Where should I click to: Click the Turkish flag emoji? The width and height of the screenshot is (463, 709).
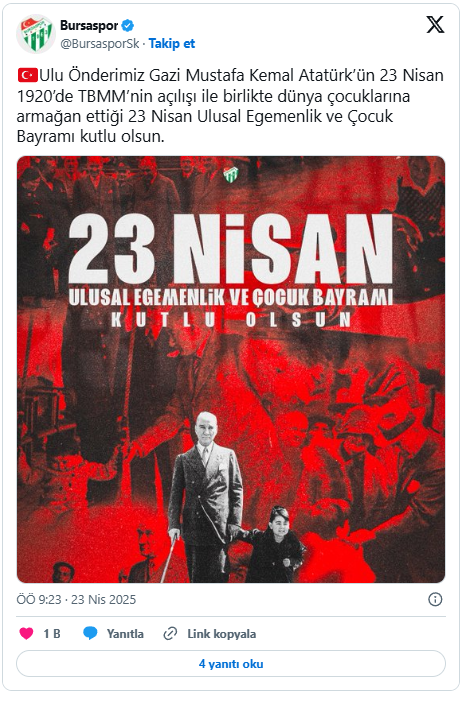click(x=28, y=75)
